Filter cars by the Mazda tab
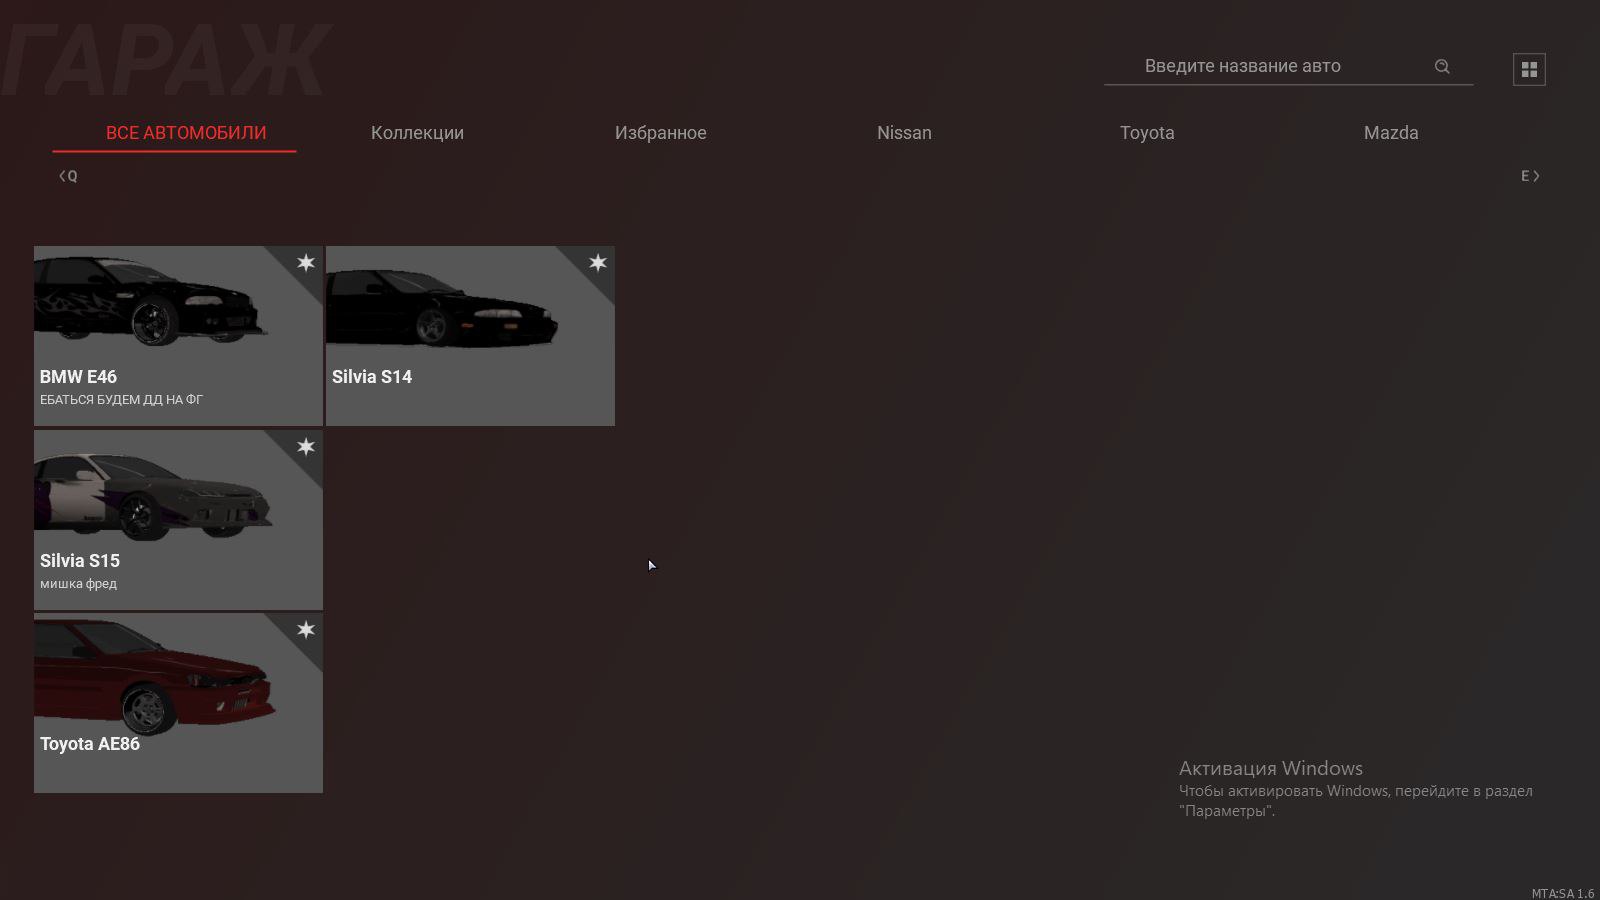The height and width of the screenshot is (900, 1600). (x=1391, y=133)
